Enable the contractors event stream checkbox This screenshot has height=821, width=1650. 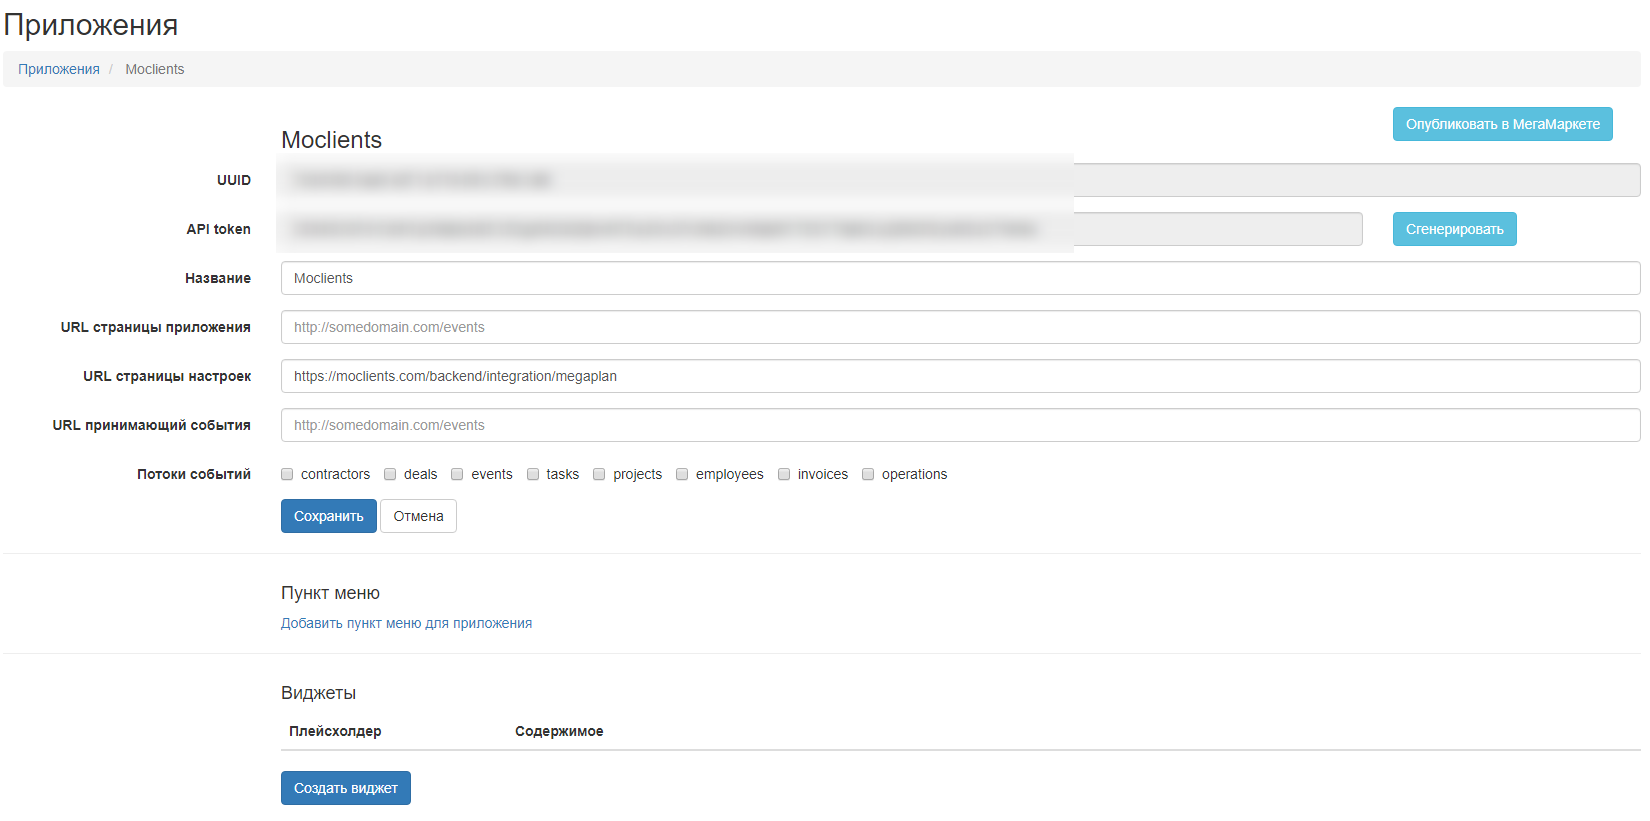287,474
